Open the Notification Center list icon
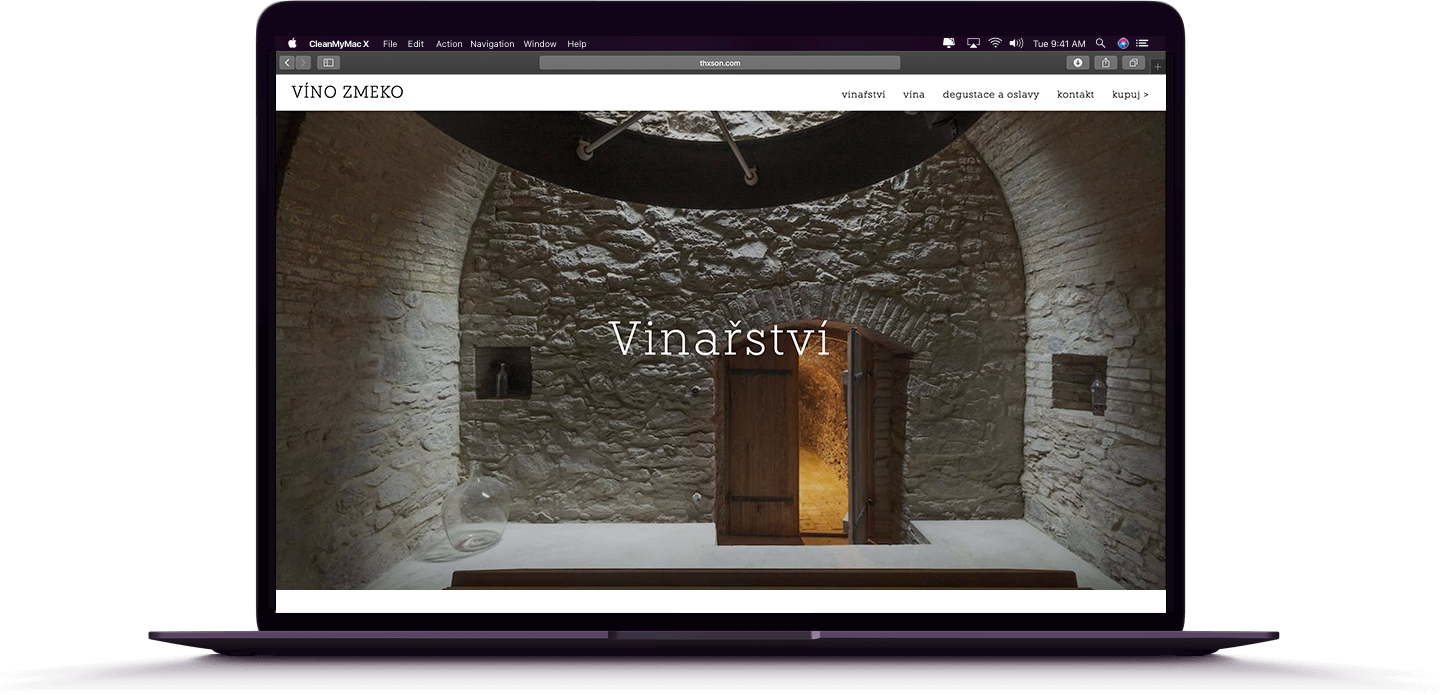This screenshot has width=1440, height=695. point(1142,44)
